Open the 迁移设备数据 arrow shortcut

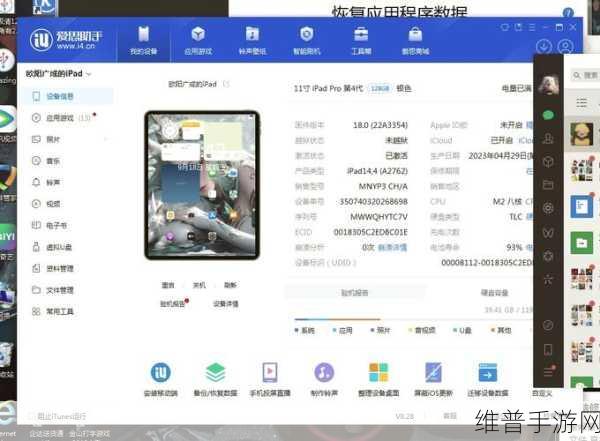(488, 379)
